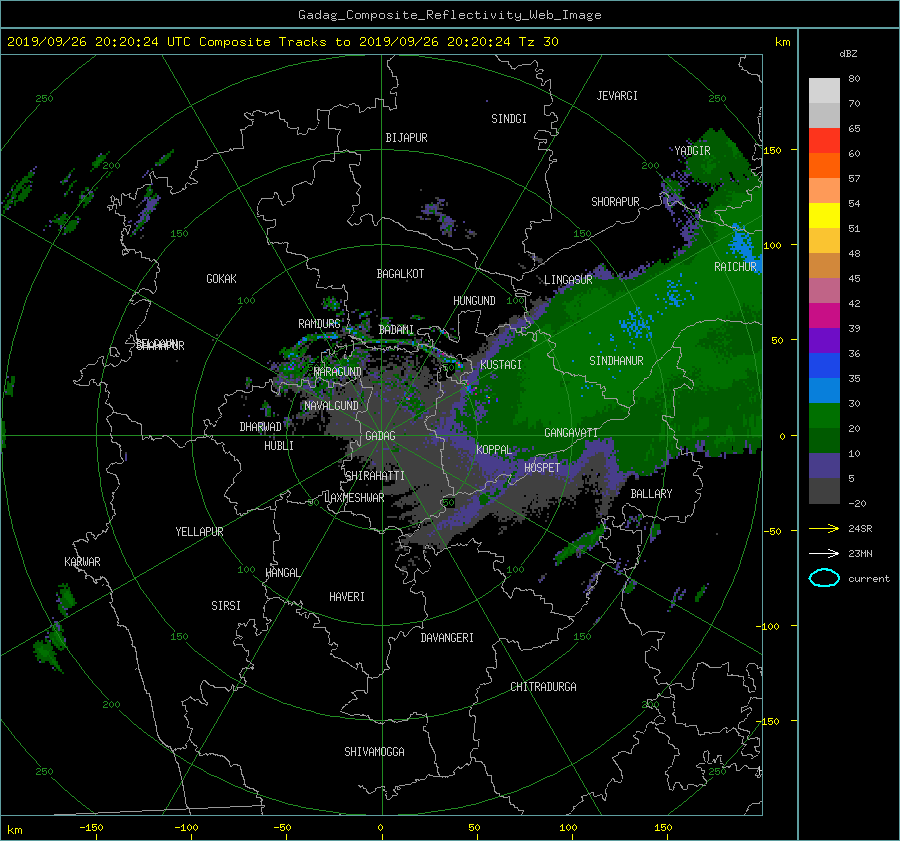Click the DHARWAD city label
This screenshot has height=841, width=900.
(260, 427)
